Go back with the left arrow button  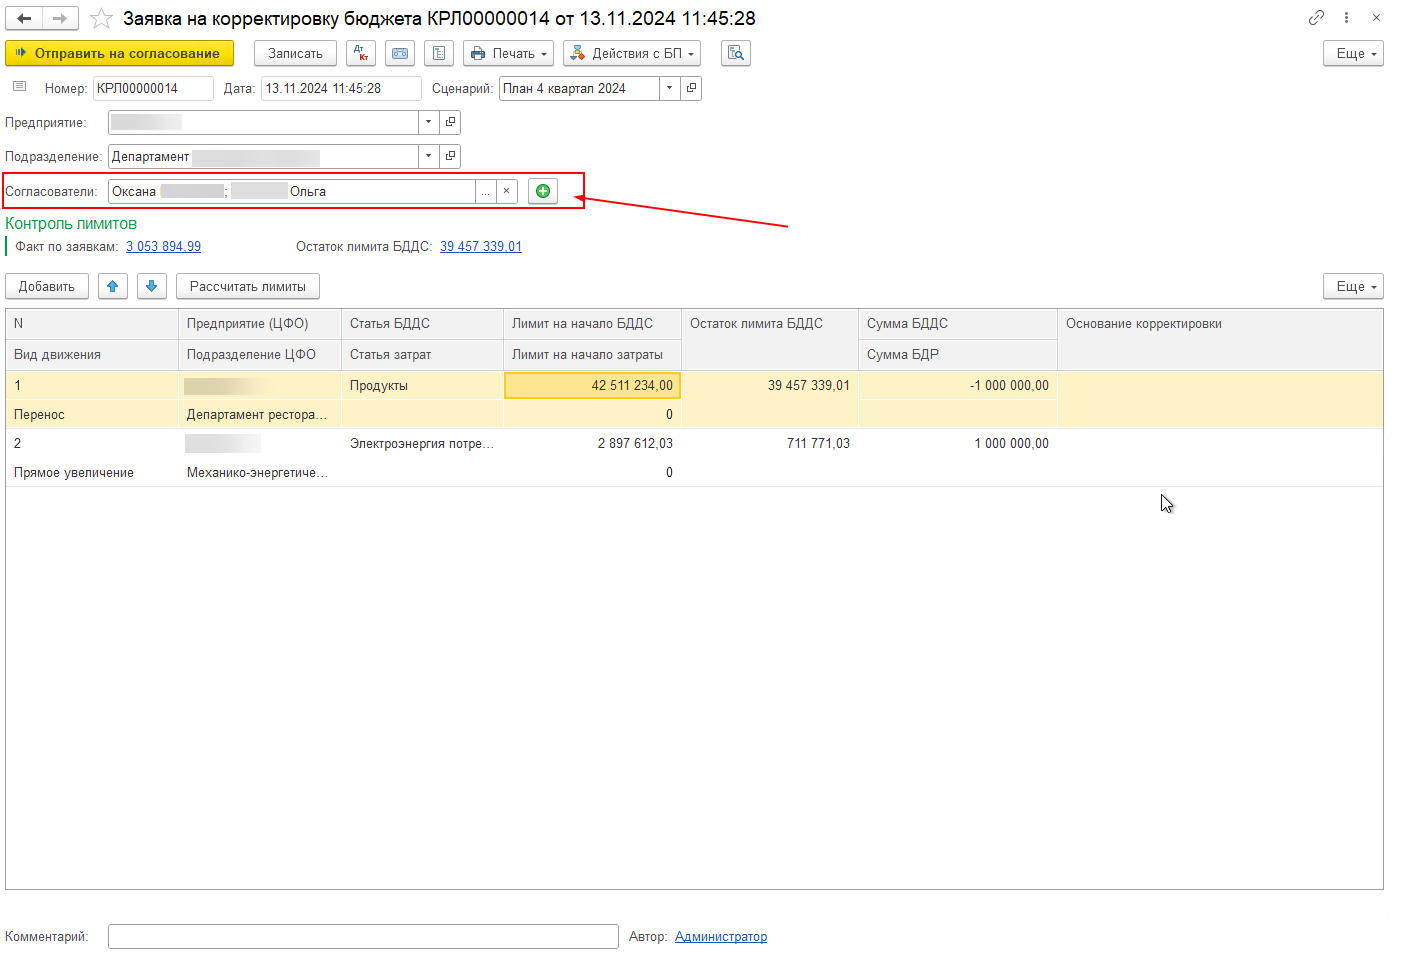point(24,18)
